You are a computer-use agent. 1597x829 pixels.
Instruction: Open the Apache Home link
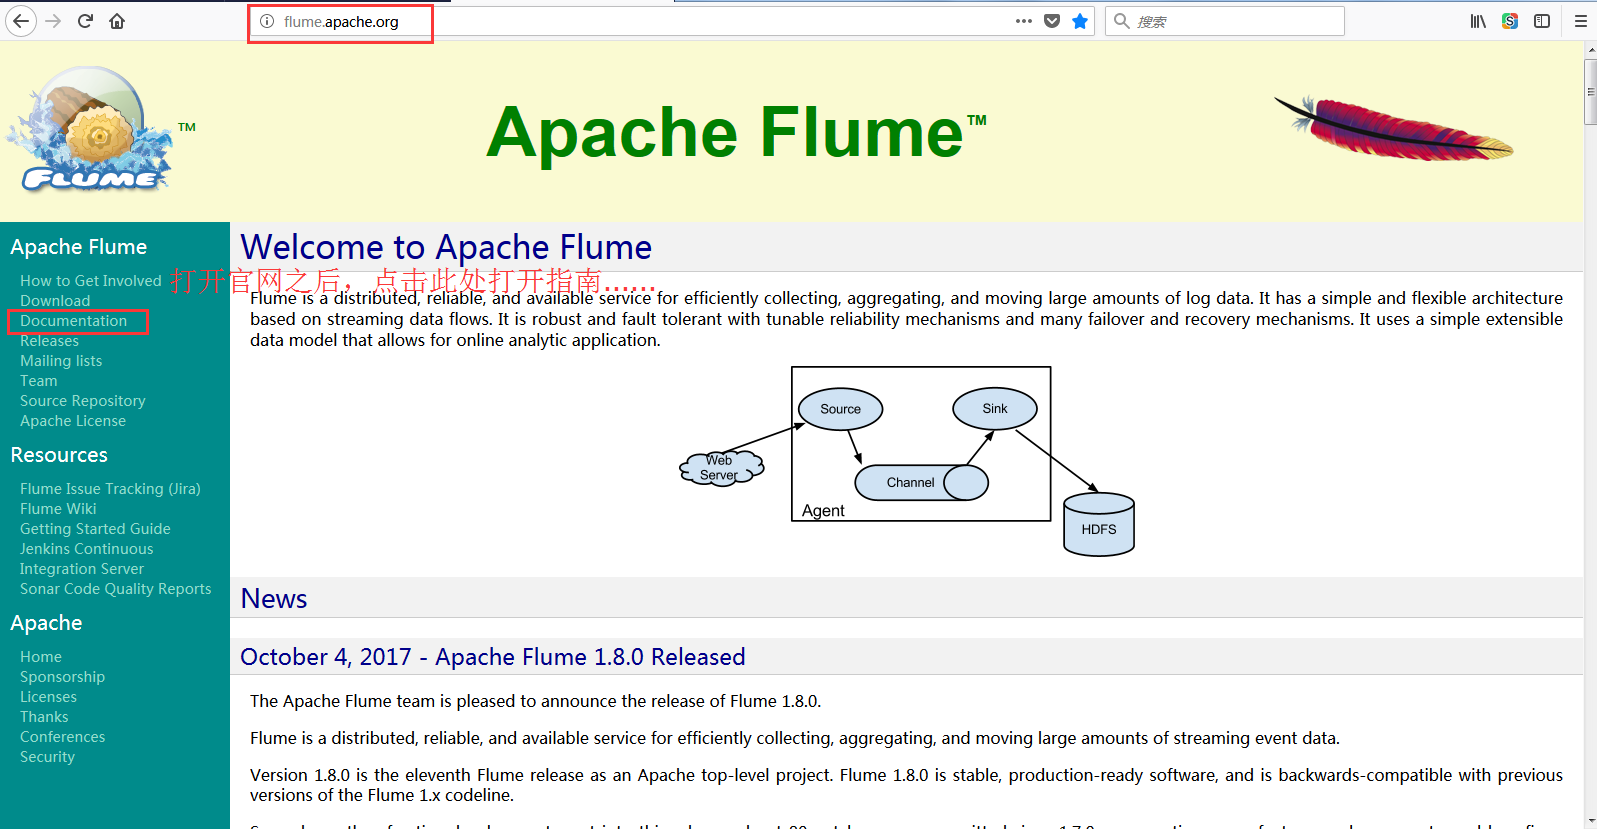point(41,657)
